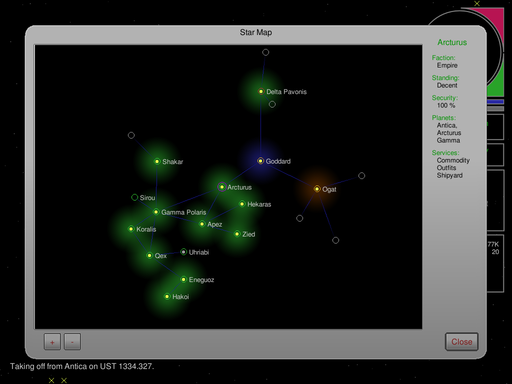
Task: Select the Goddard star system
Action: (x=260, y=161)
